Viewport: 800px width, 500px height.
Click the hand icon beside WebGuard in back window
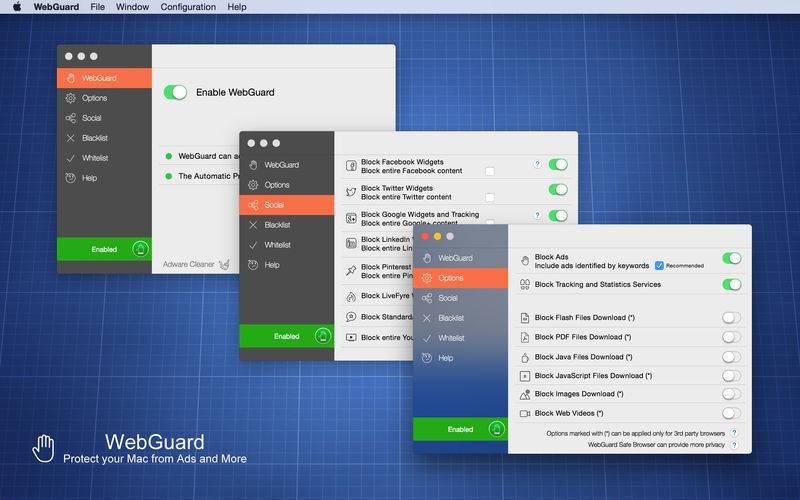[71, 78]
